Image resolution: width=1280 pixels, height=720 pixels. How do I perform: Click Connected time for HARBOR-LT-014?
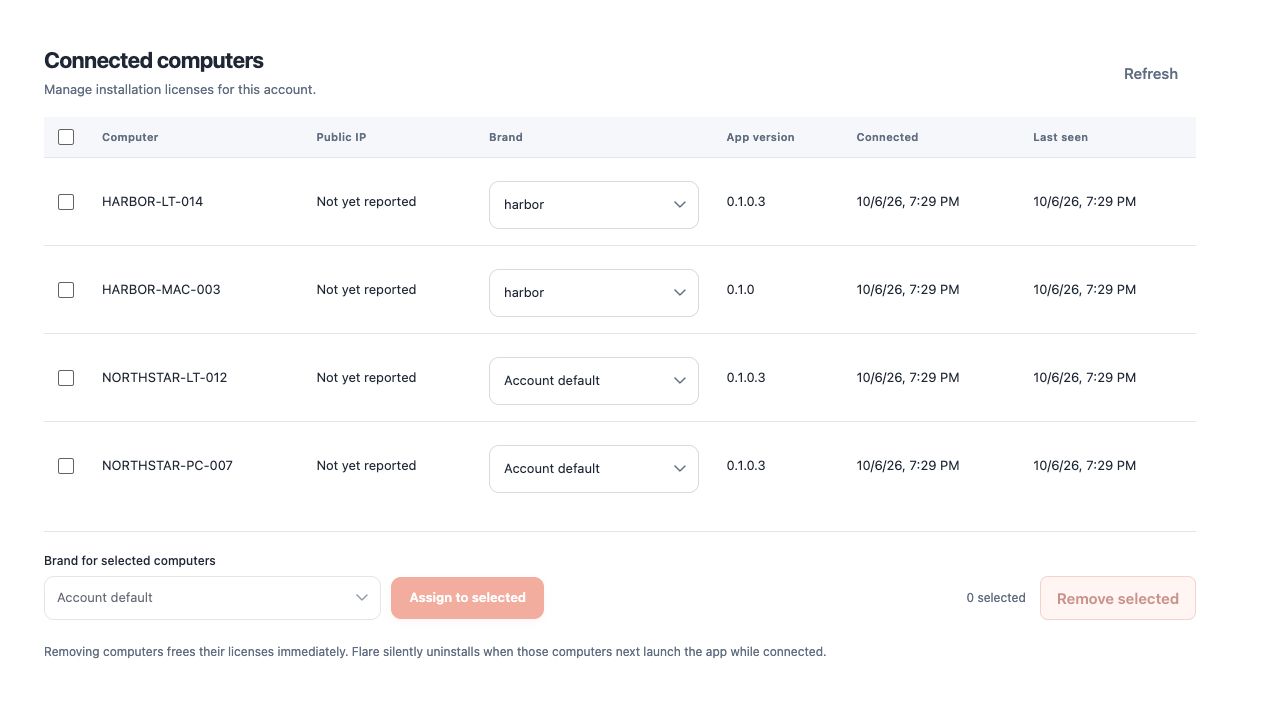(908, 202)
